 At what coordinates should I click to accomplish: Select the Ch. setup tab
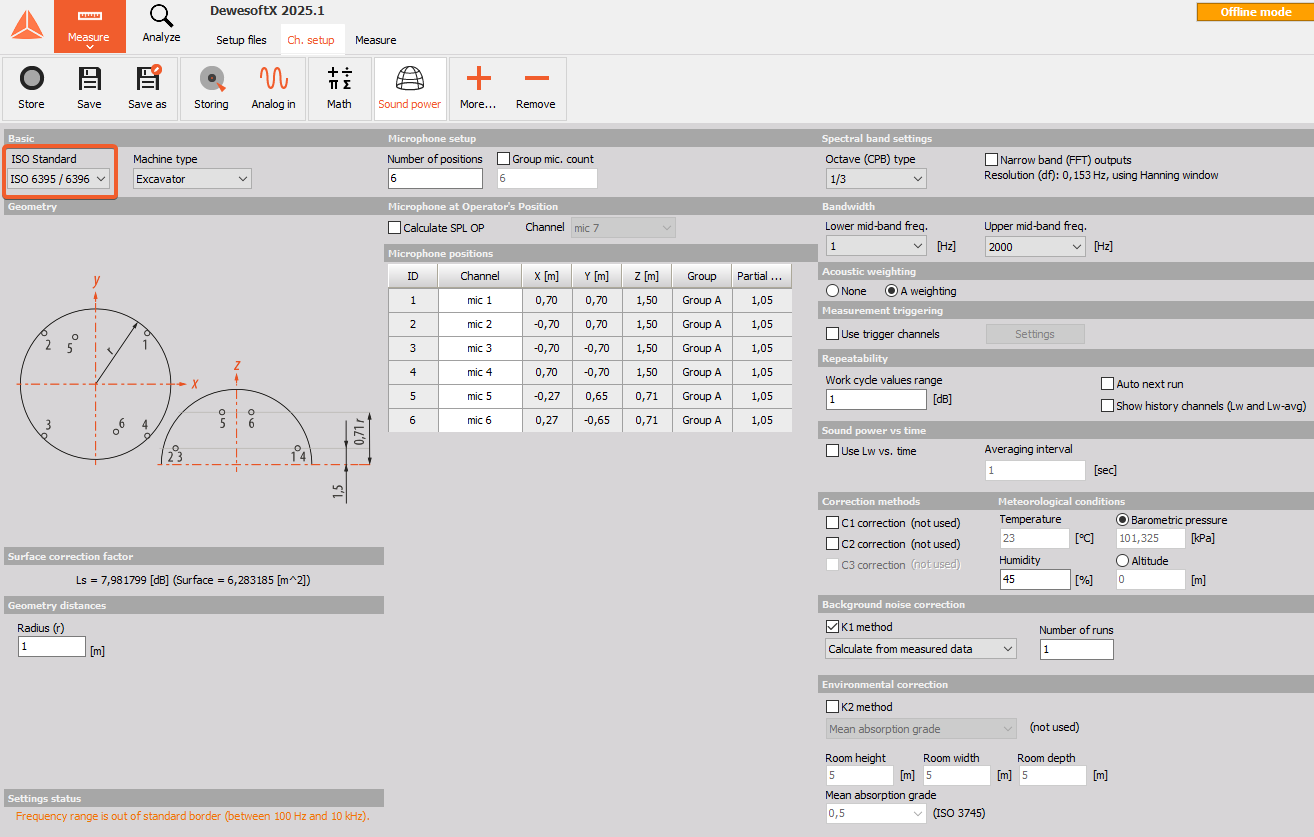click(311, 40)
